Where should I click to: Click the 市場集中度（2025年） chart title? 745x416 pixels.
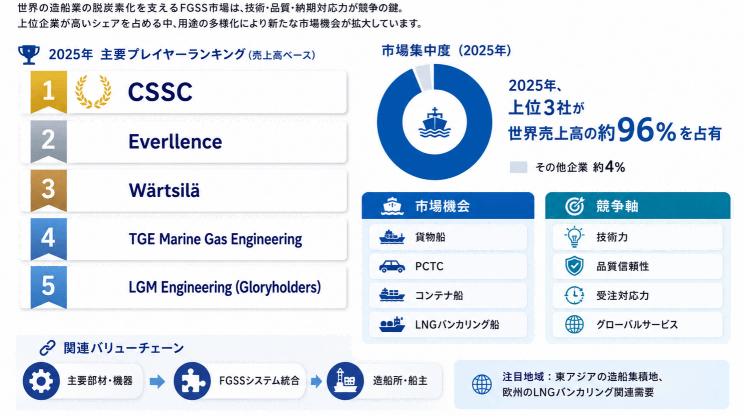446,50
